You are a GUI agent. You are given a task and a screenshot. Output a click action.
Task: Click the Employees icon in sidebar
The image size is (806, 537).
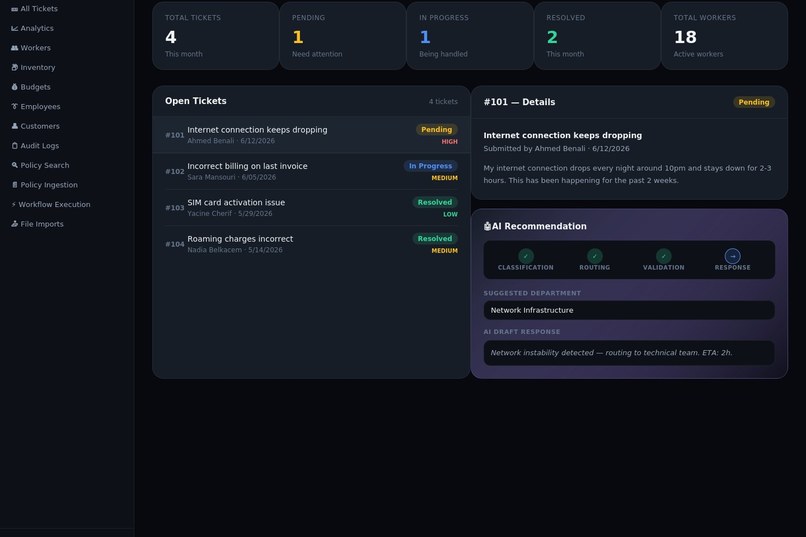click(x=14, y=106)
